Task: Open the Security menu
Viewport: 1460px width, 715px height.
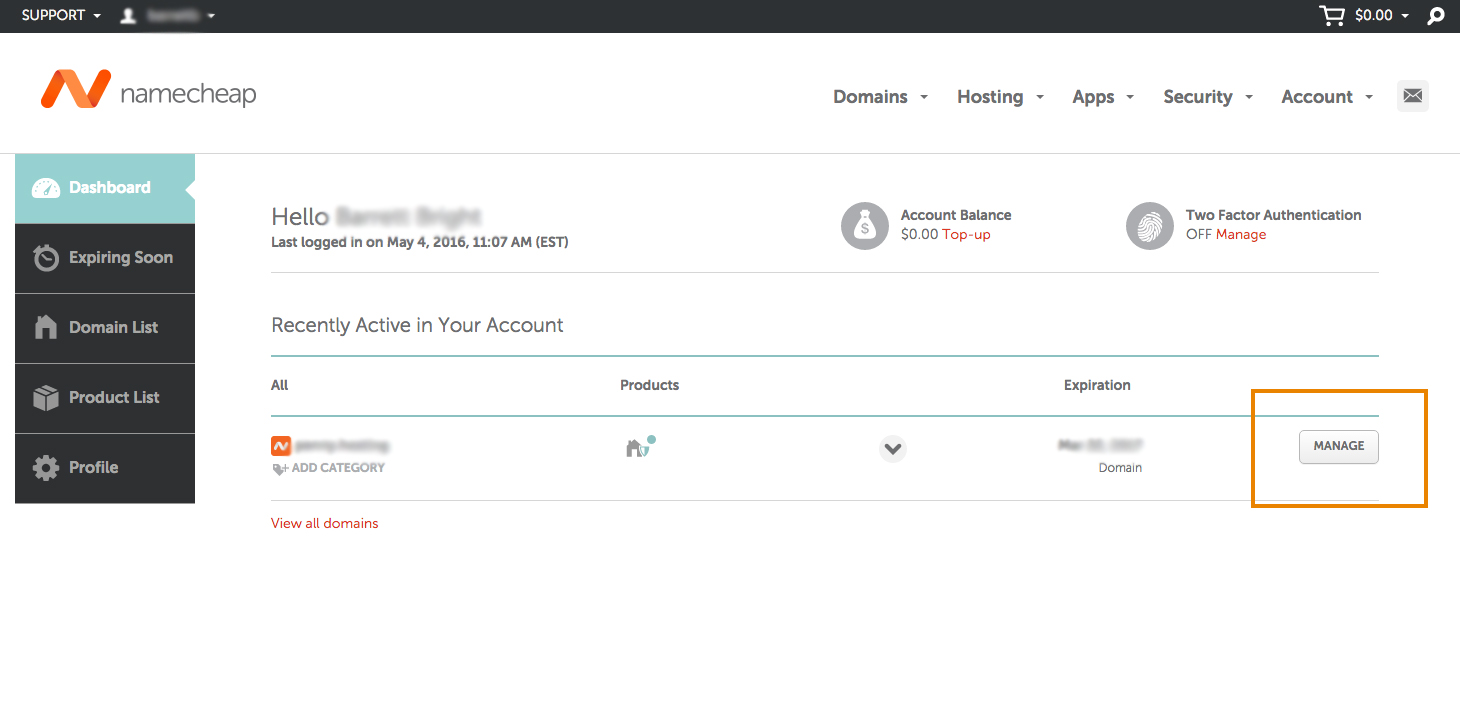Action: 1207,97
